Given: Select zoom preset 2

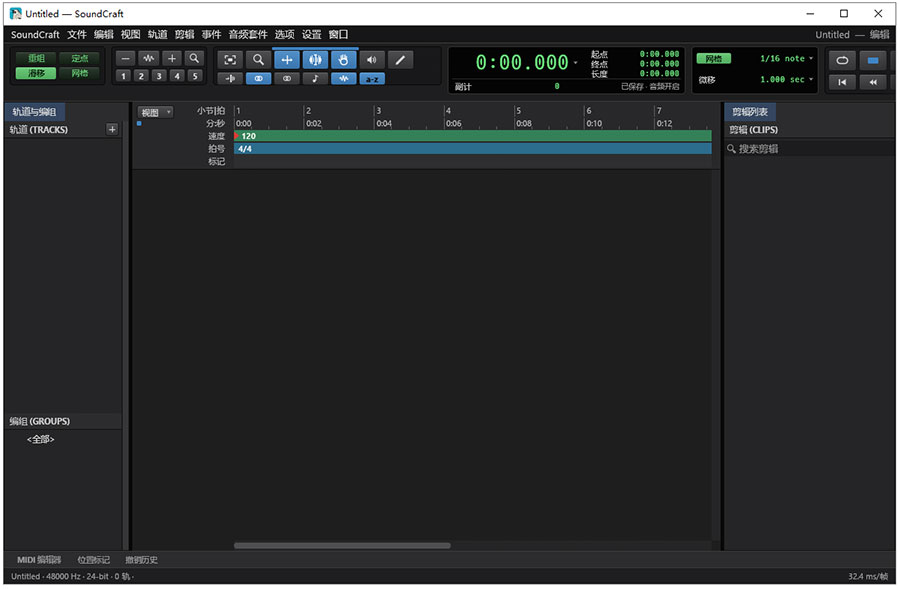Looking at the screenshot, I should 141,76.
